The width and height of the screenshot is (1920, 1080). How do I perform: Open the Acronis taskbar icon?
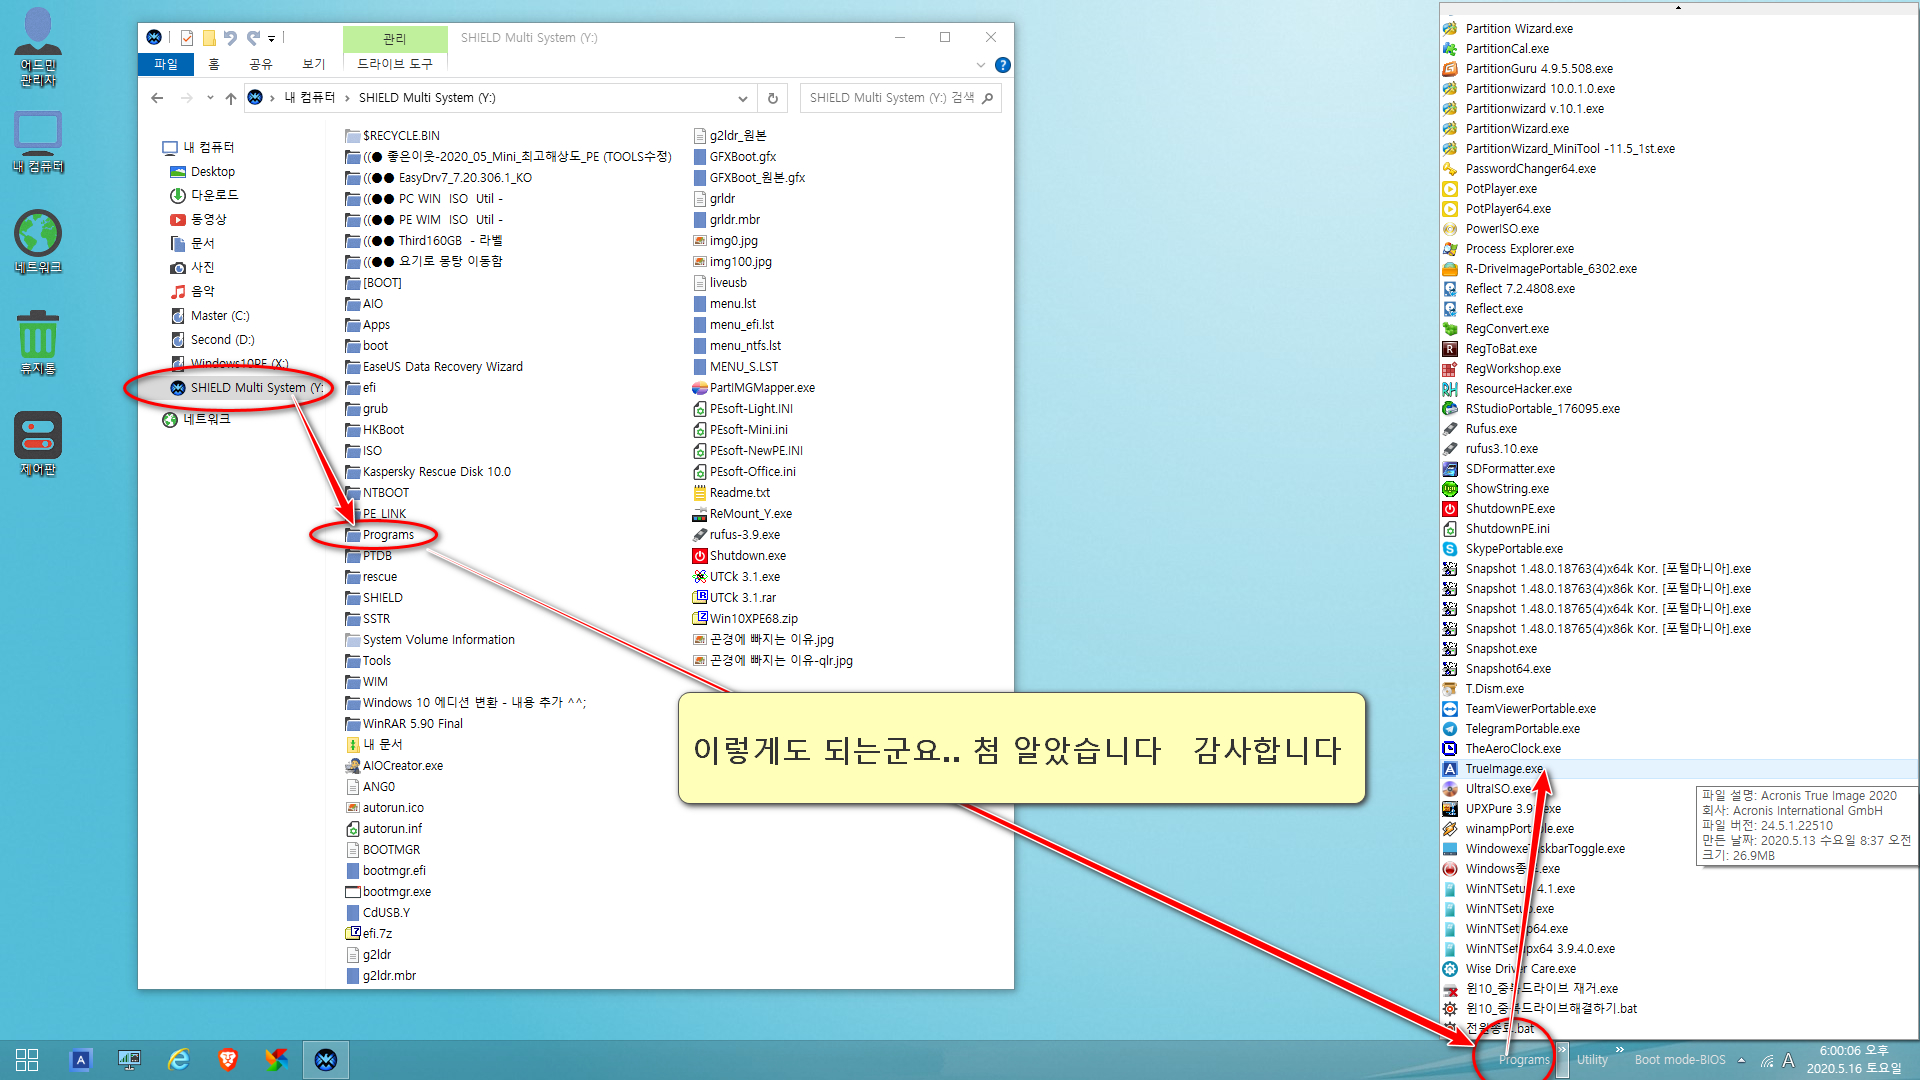(81, 1060)
